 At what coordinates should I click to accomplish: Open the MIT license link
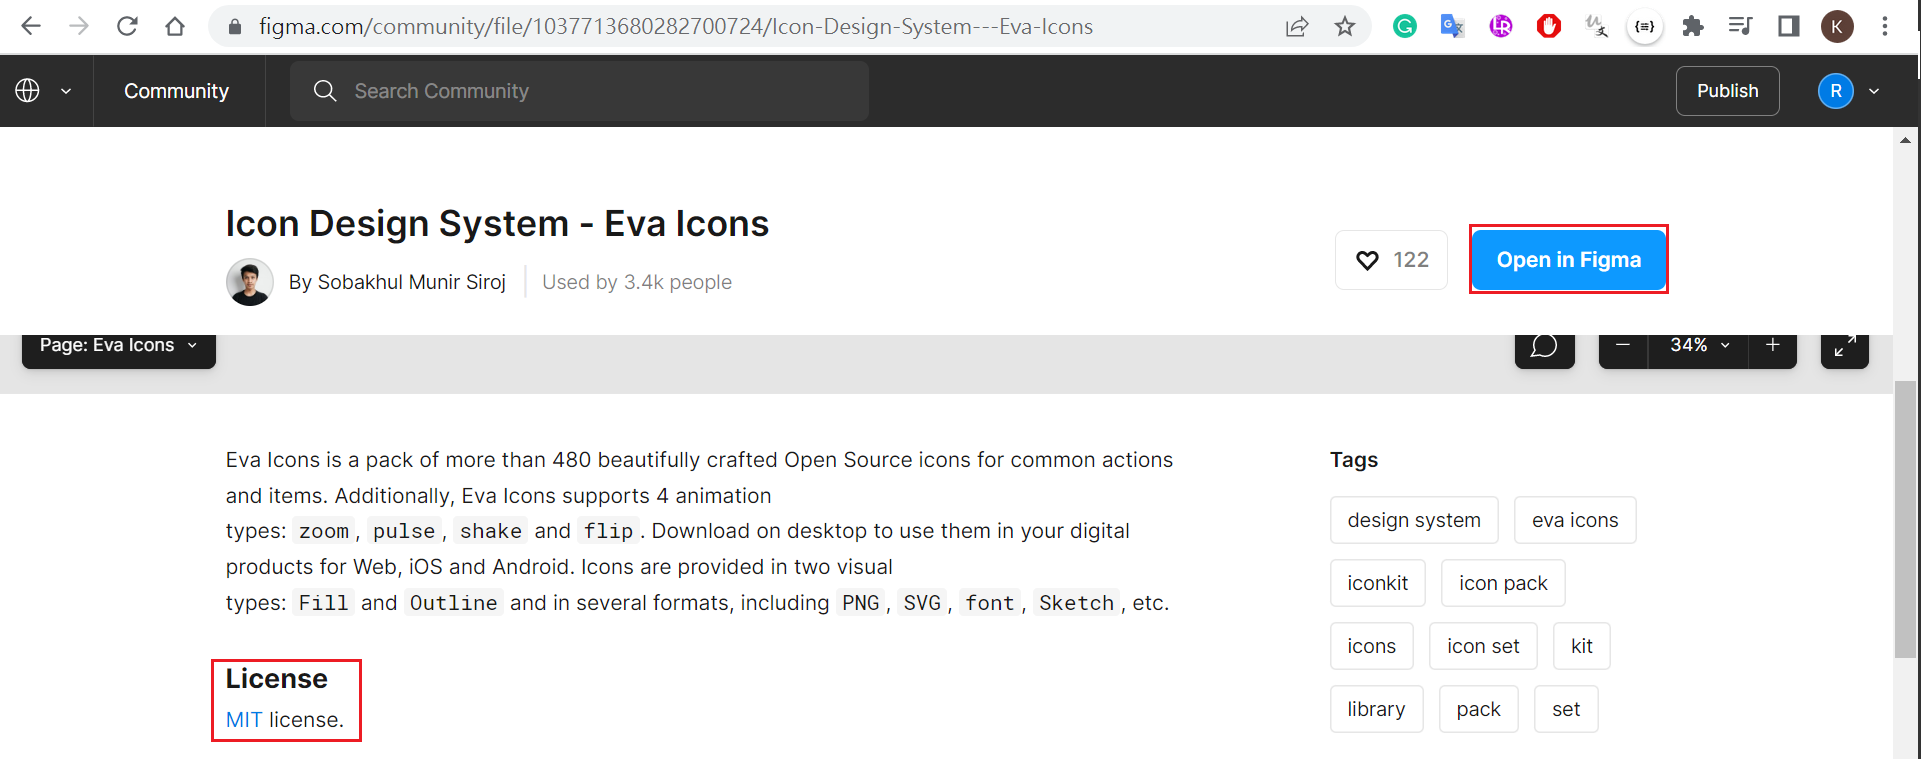pyautogui.click(x=244, y=720)
